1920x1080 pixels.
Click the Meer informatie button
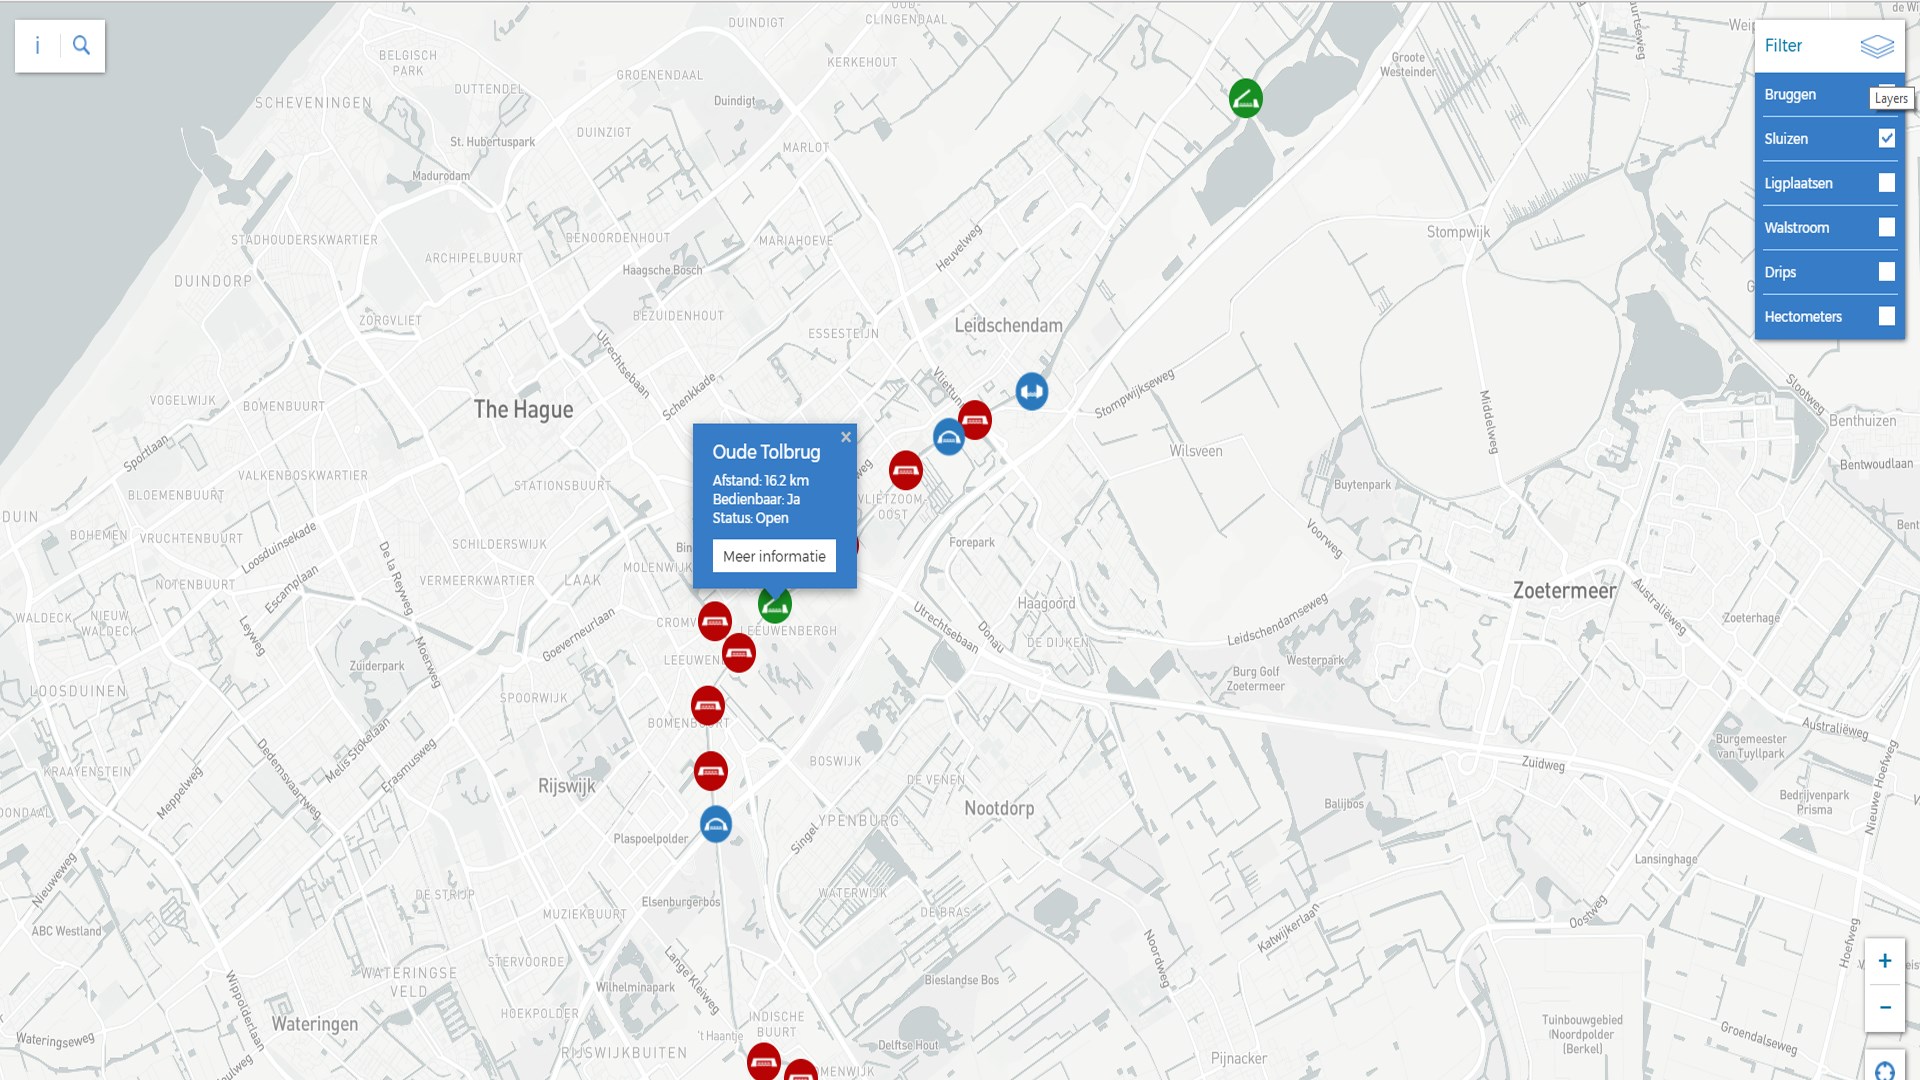[774, 556]
